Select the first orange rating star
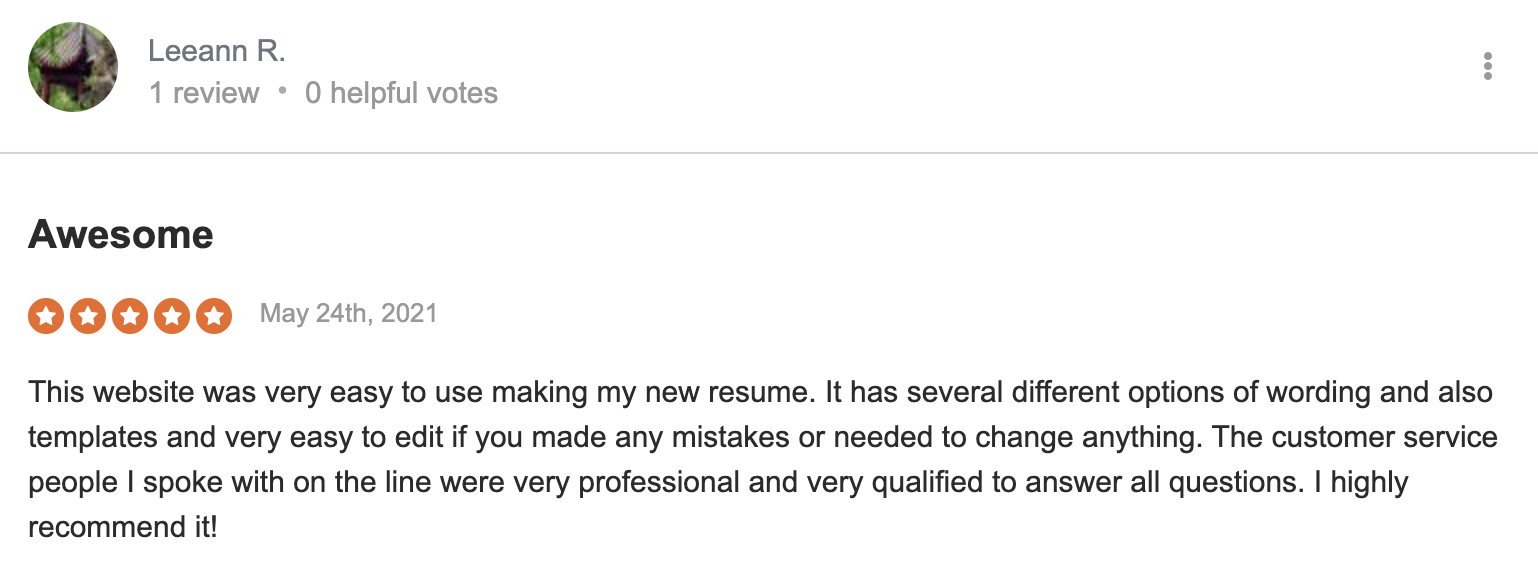Image resolution: width=1538 pixels, height=562 pixels. click(x=46, y=316)
